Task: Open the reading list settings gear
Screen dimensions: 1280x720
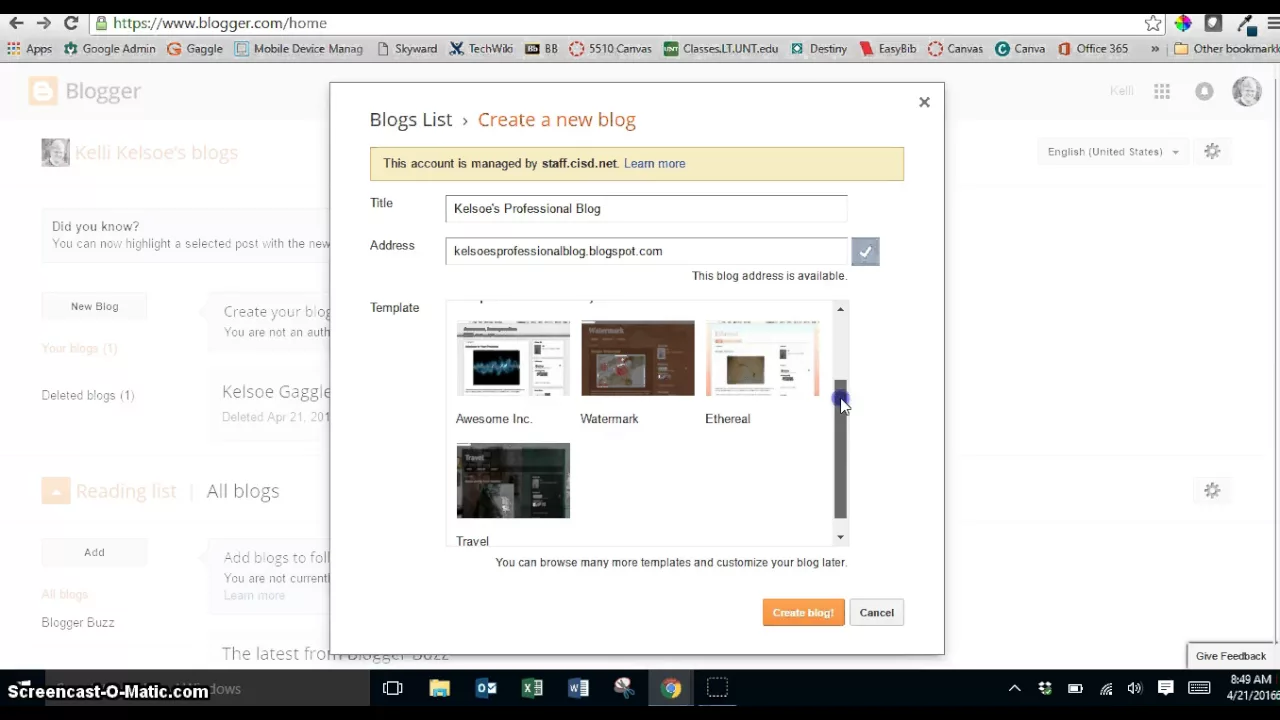Action: [x=1212, y=490]
